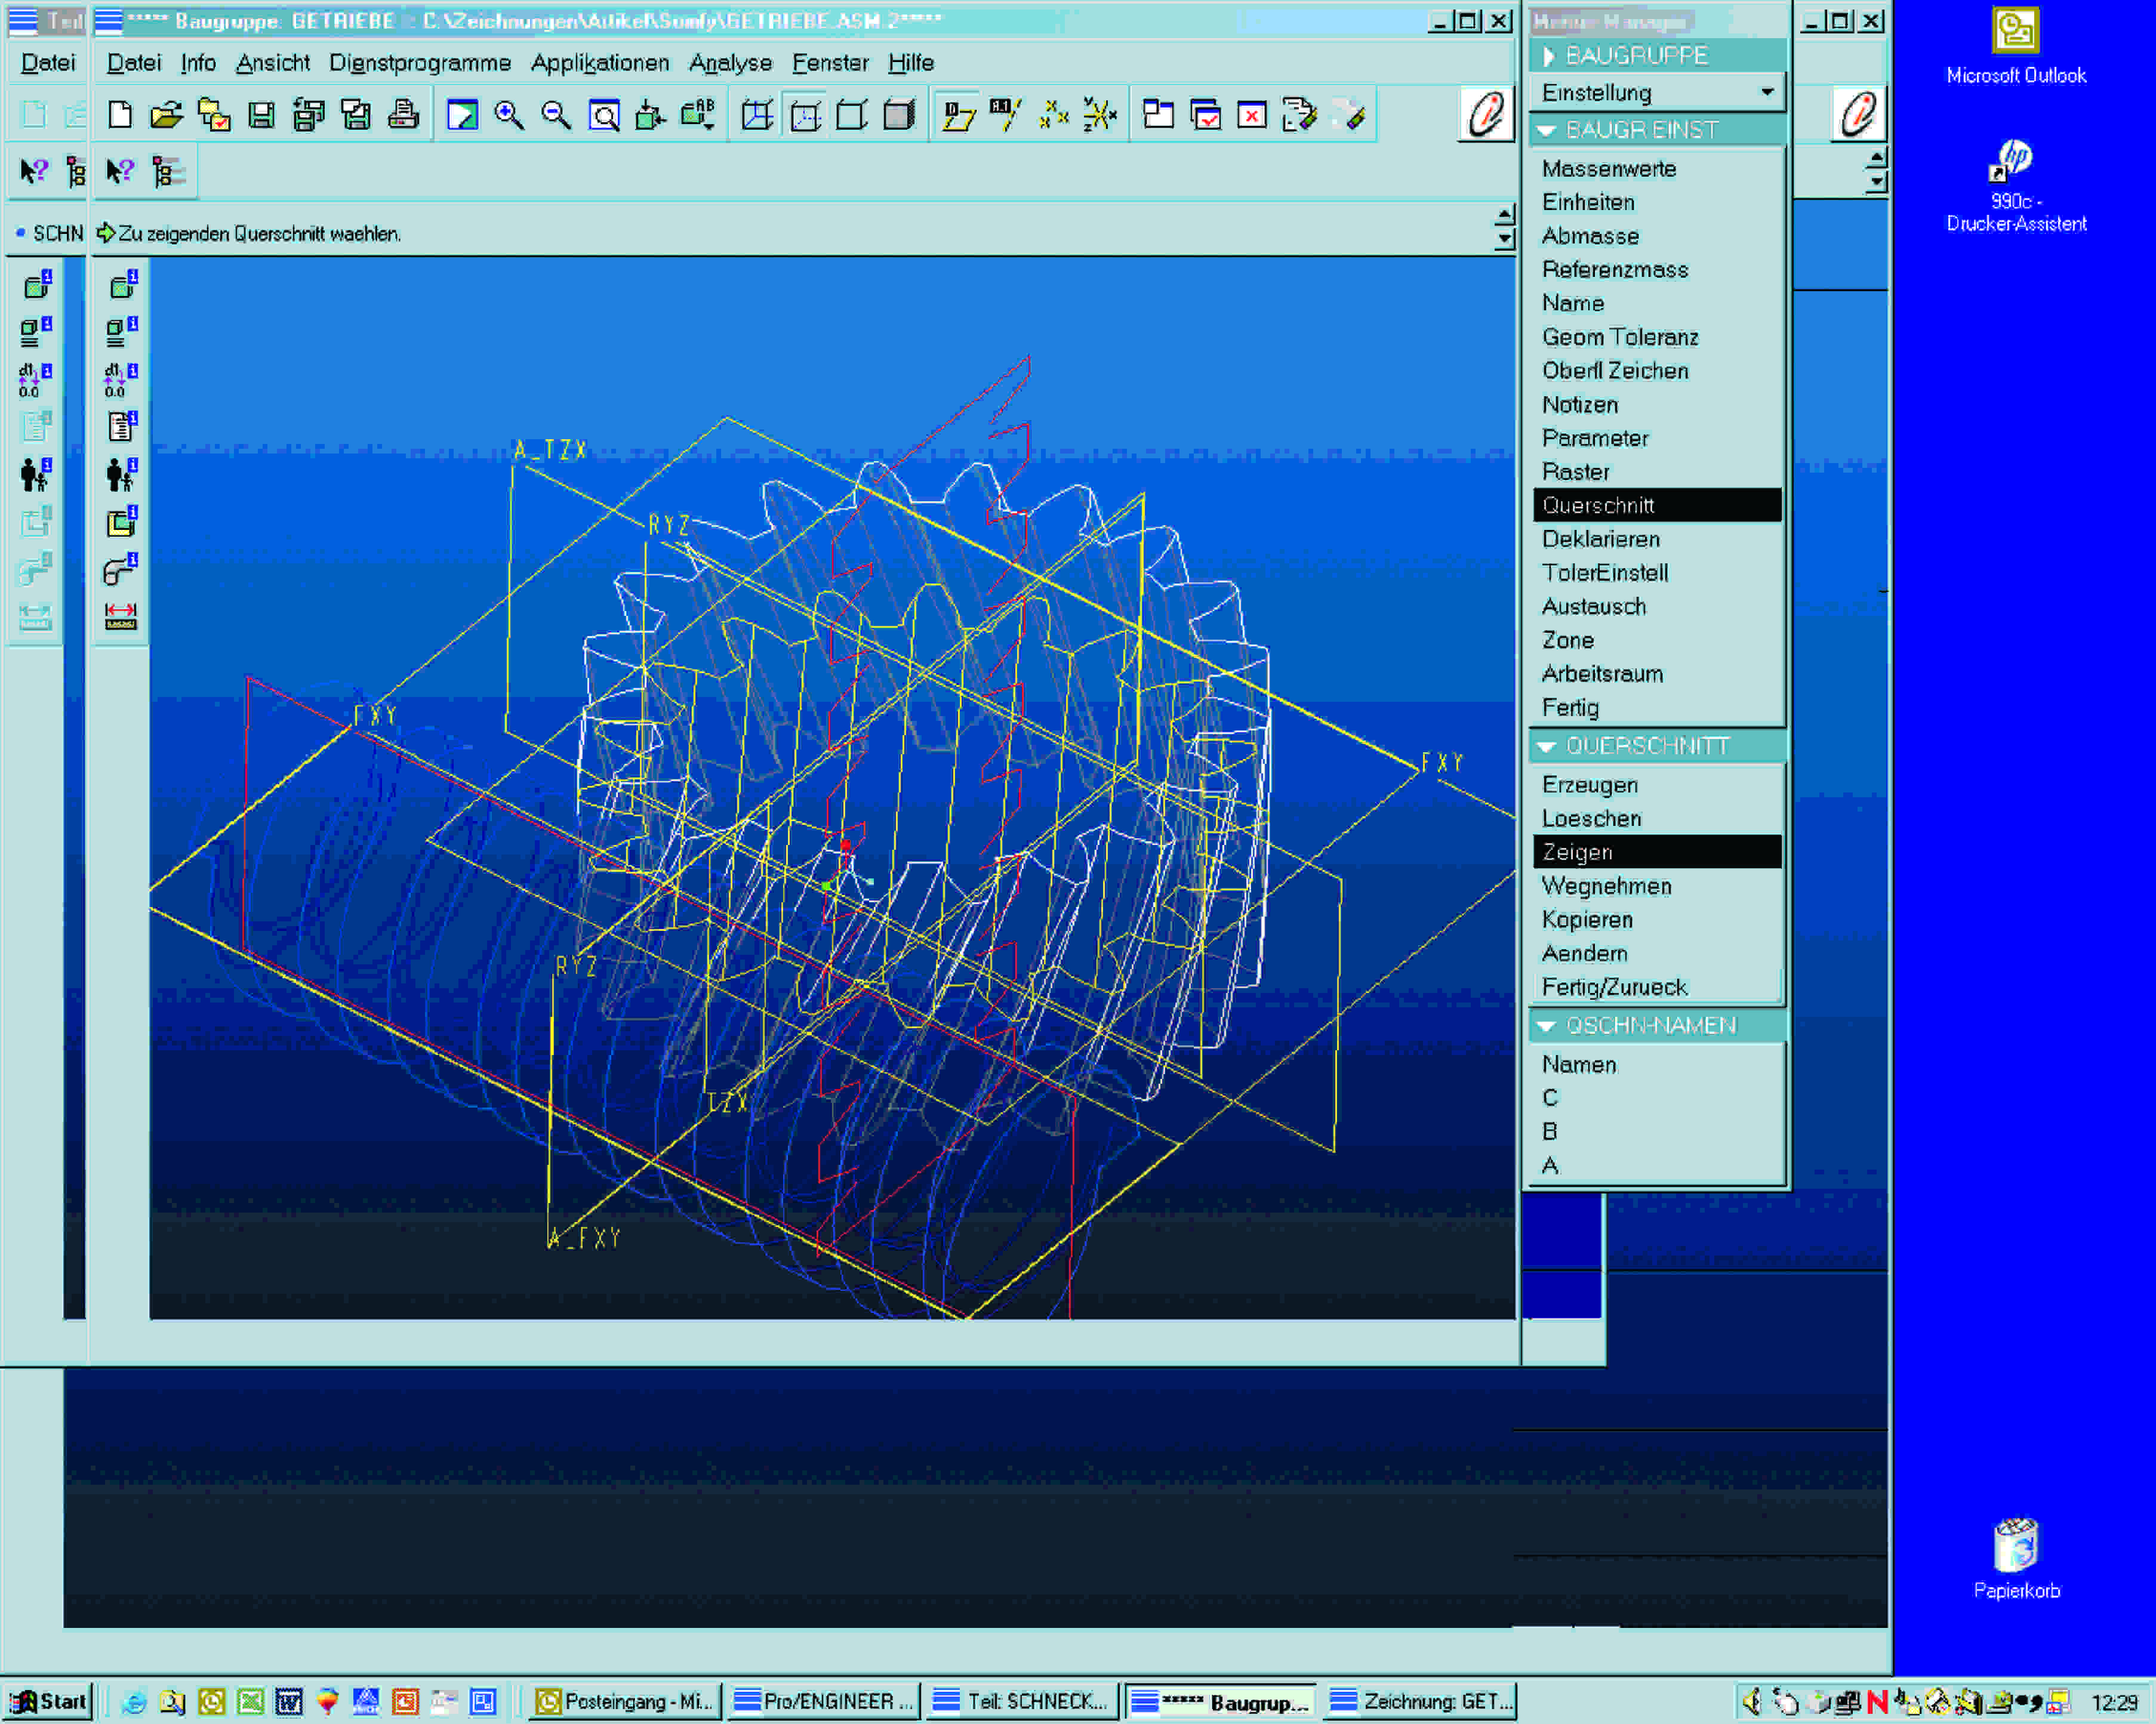Open the Einstellung dropdown
2156x1724 pixels.
tap(1766, 92)
